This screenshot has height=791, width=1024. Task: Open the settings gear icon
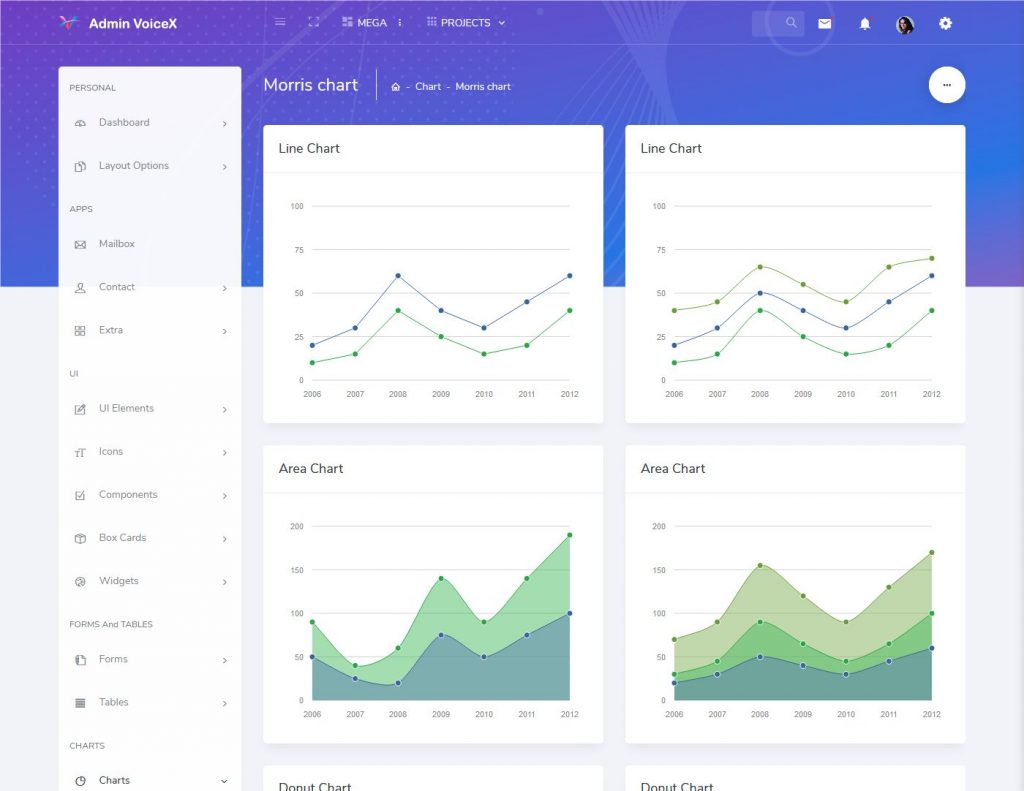pos(945,24)
